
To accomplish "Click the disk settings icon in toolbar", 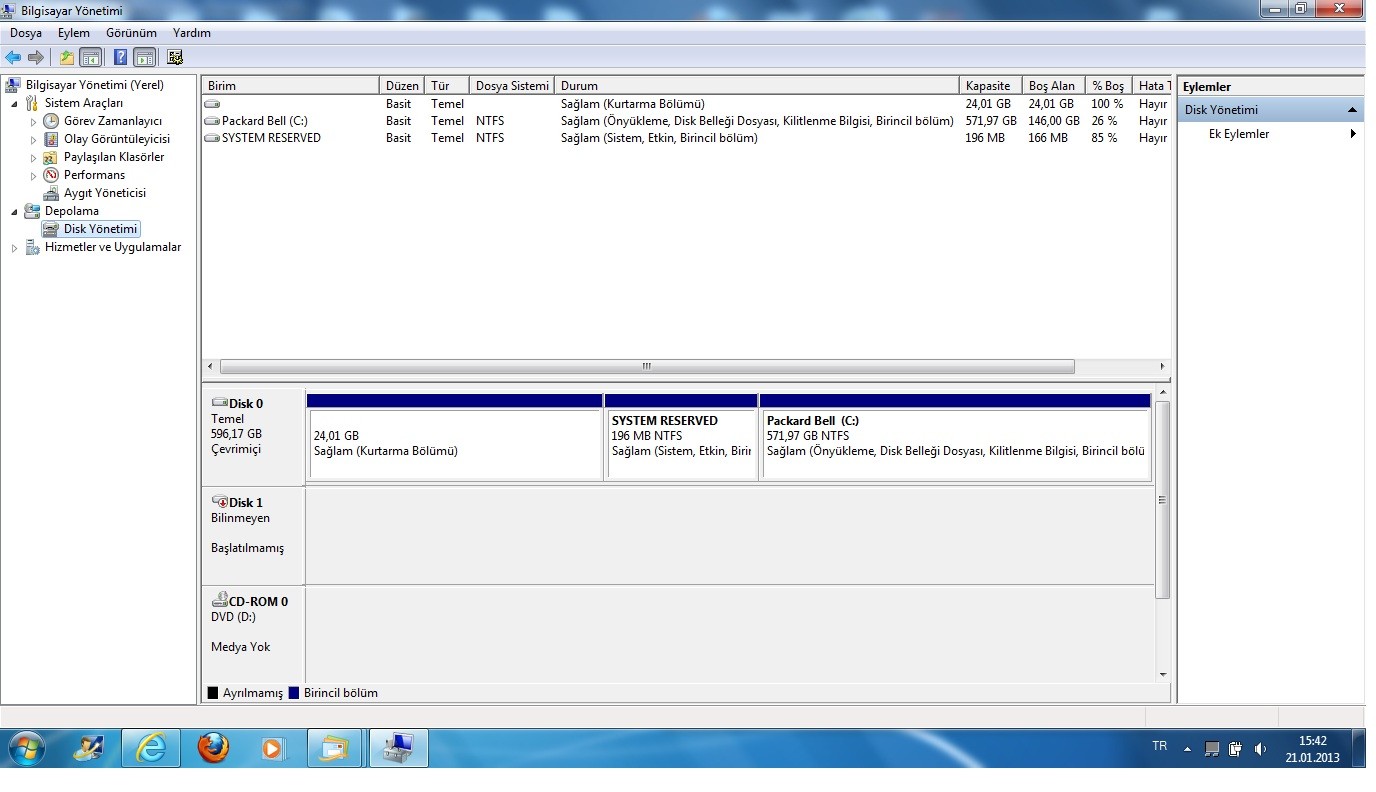I will (x=175, y=57).
